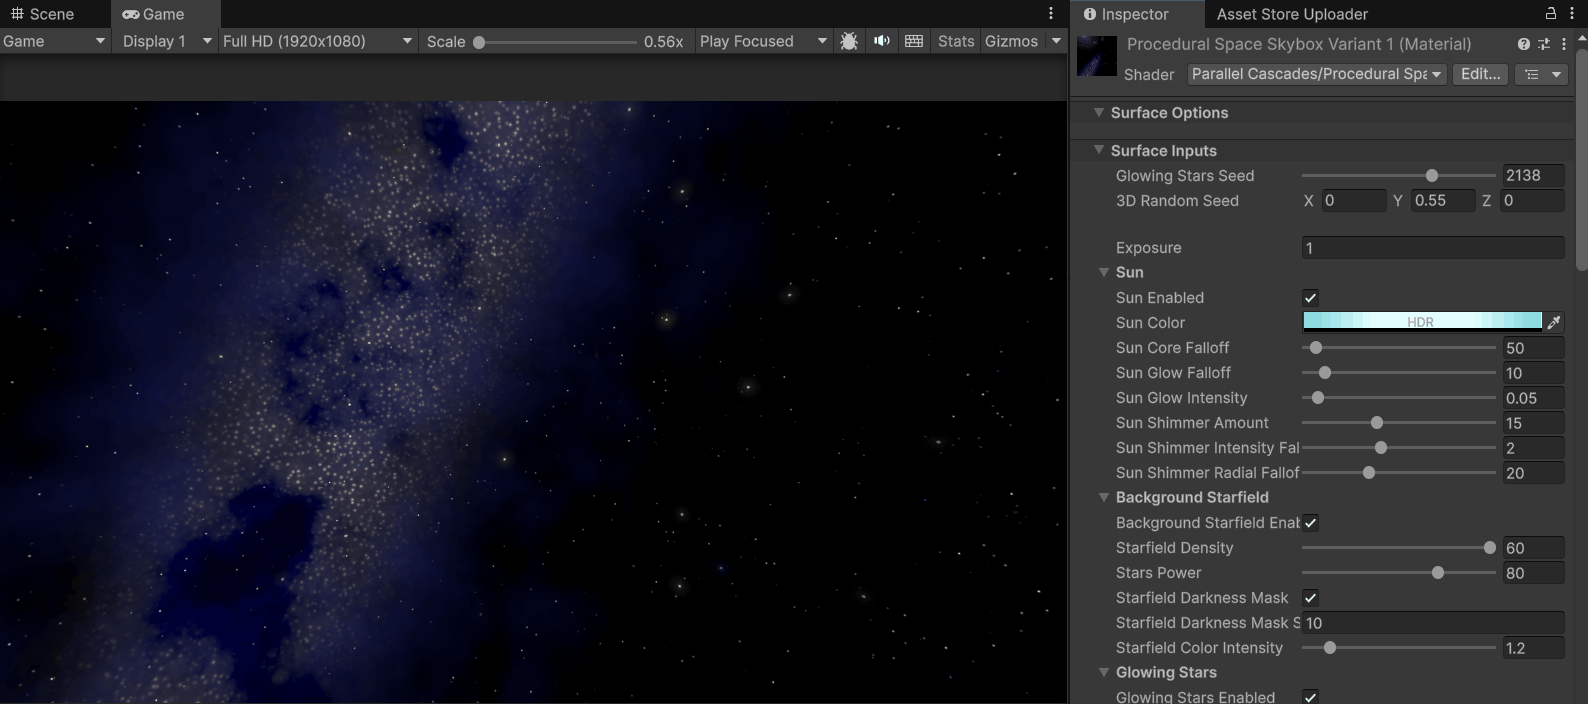
Task: Open the Game view three-dot menu
Action: [x=1050, y=13]
